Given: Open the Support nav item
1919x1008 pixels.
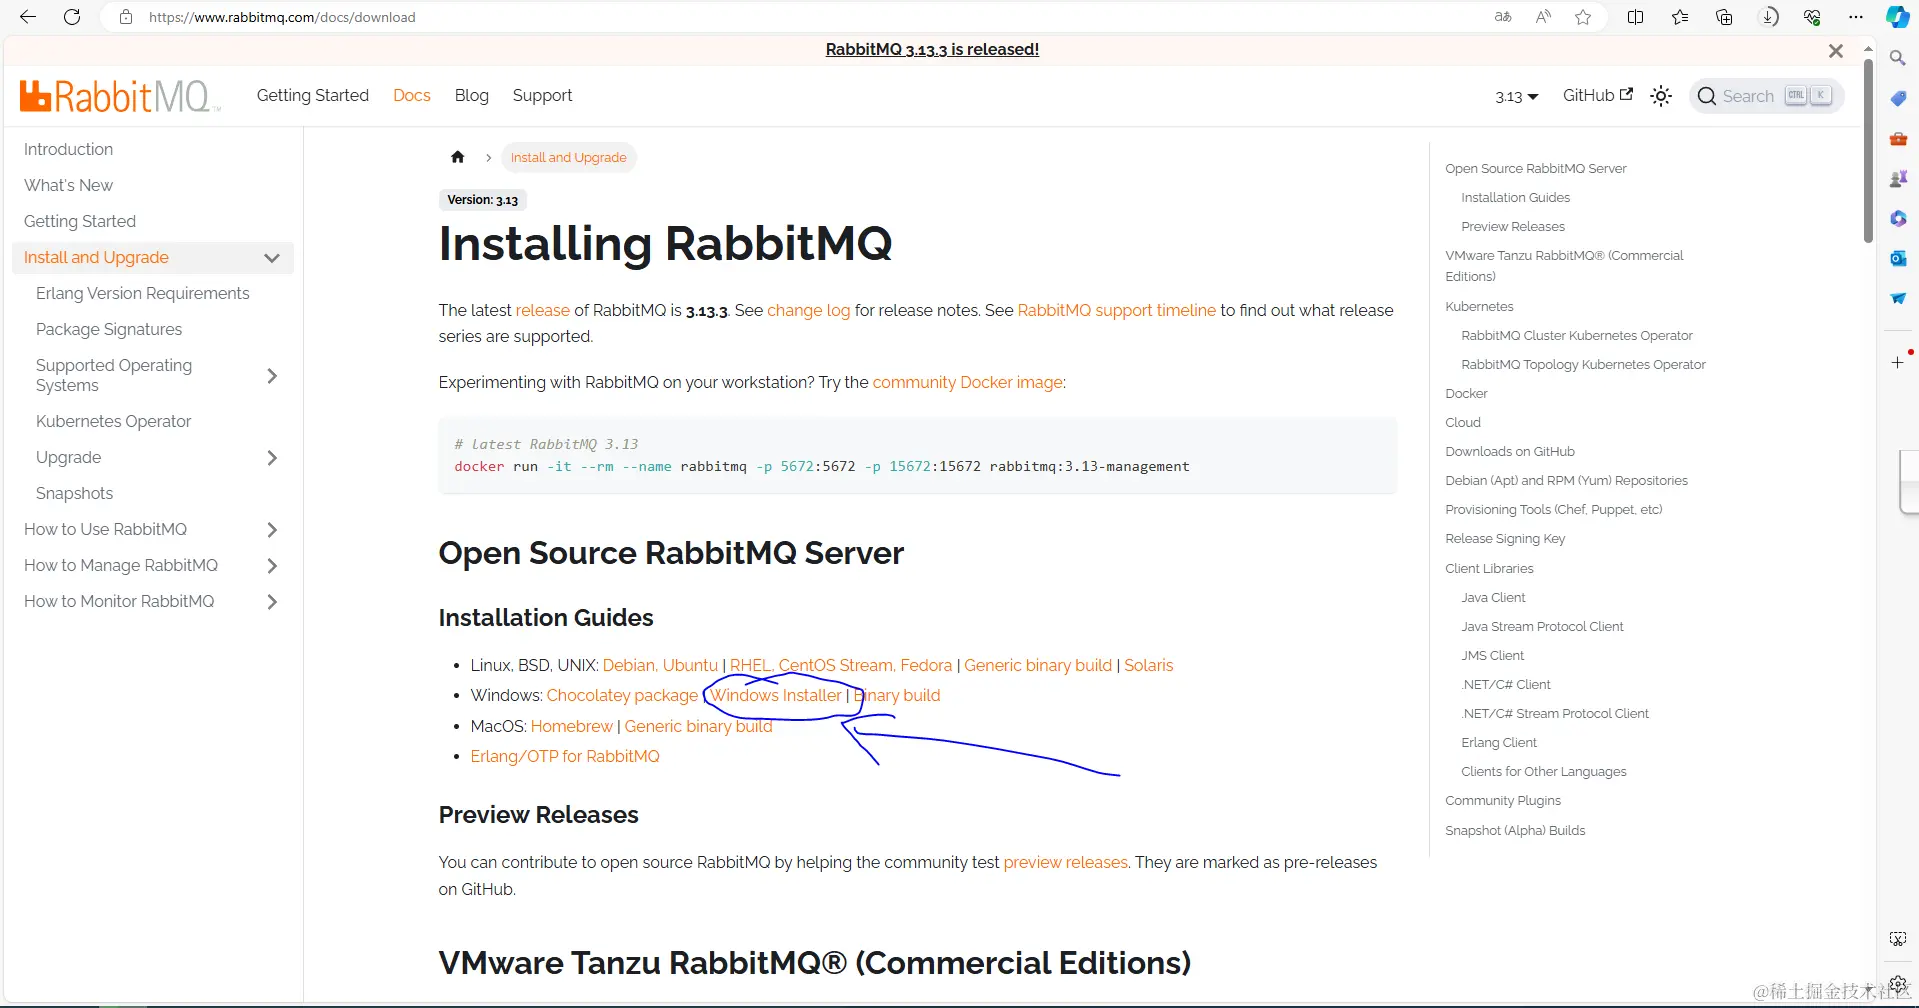Looking at the screenshot, I should pos(543,95).
